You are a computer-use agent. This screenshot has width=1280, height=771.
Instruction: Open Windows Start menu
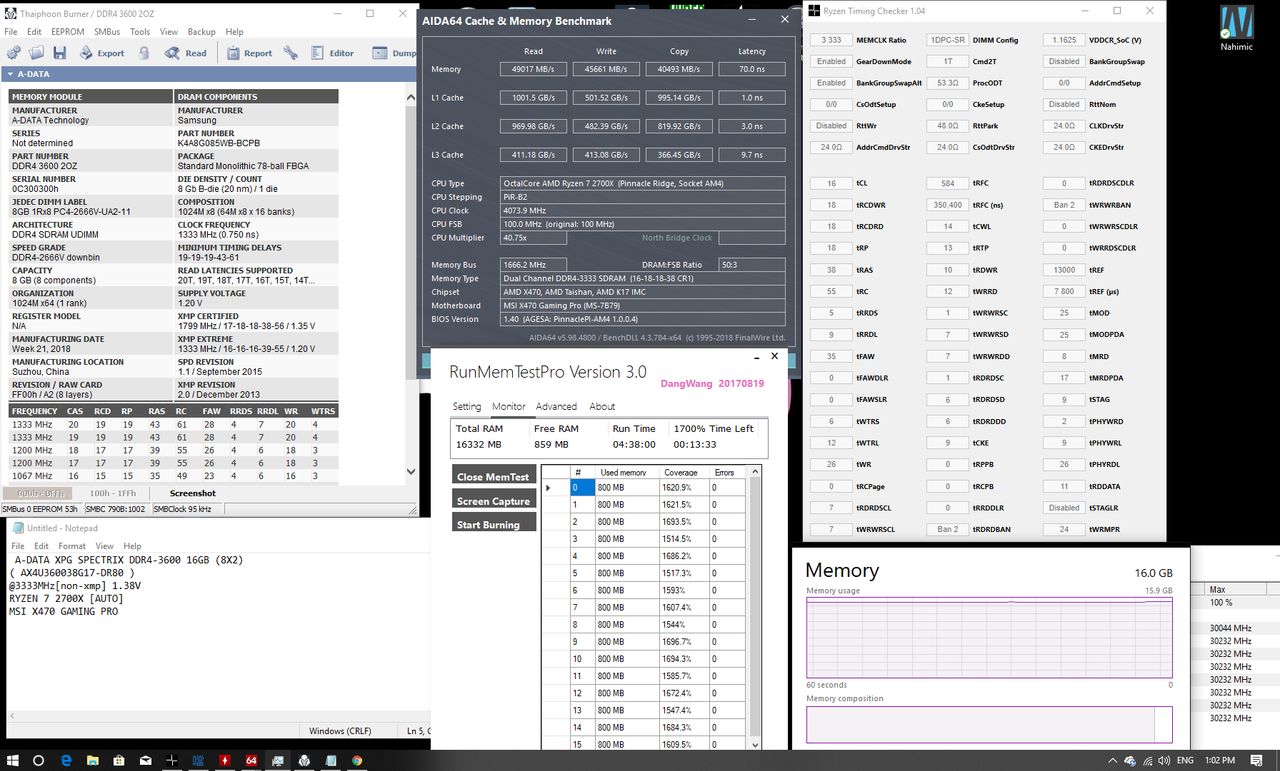(x=12, y=760)
